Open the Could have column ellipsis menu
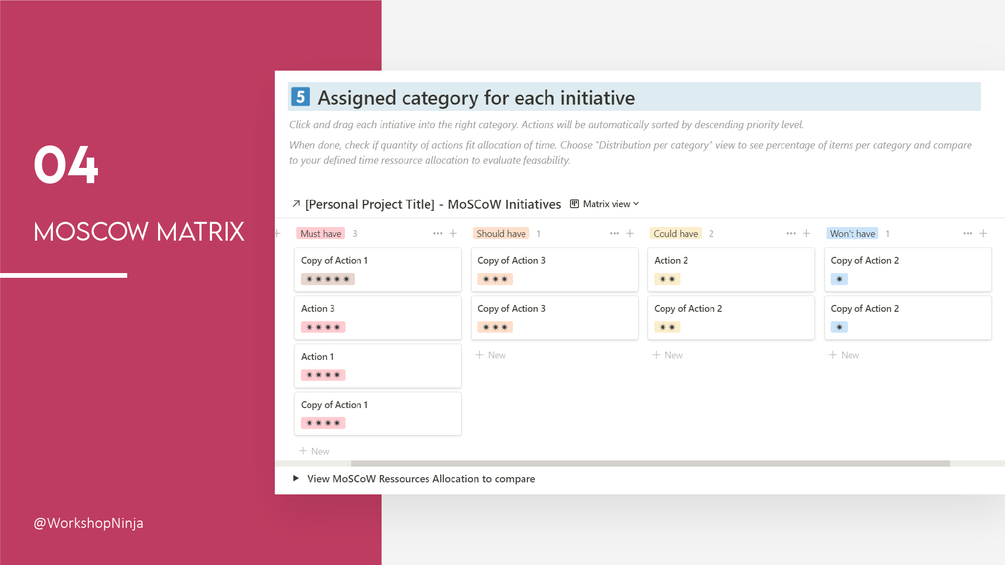Viewport: 1005px width, 565px height. point(791,234)
